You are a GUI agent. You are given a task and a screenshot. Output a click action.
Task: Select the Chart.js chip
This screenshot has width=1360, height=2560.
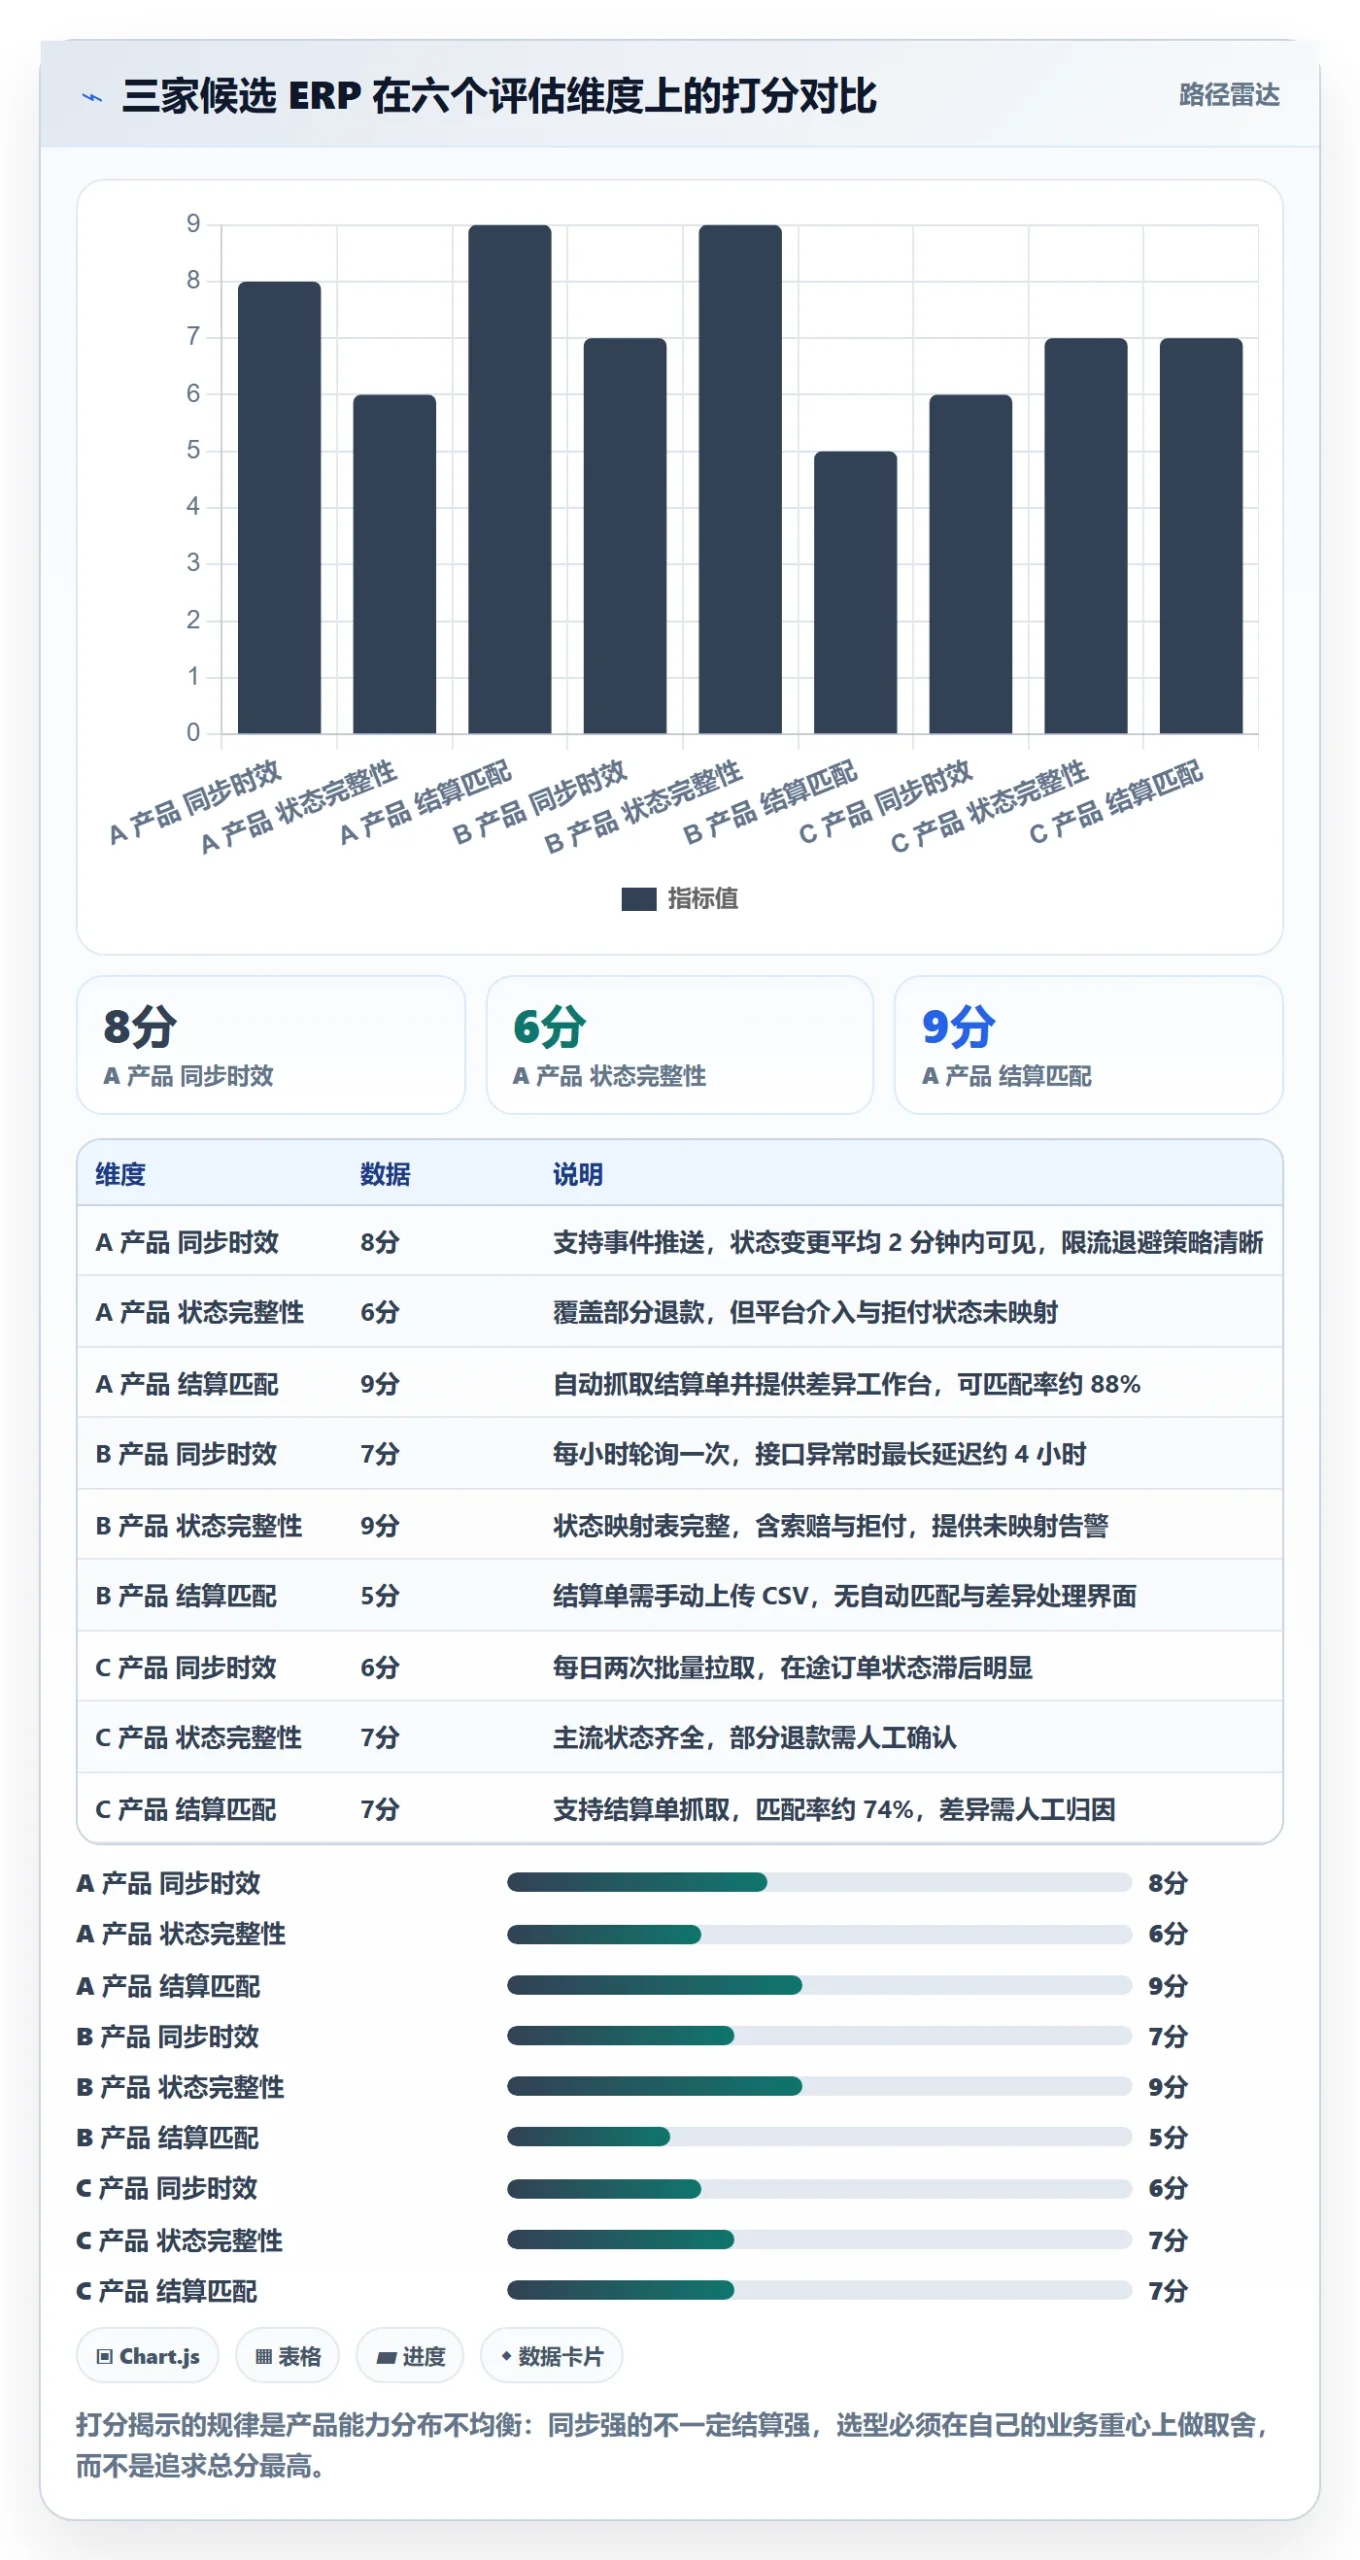click(147, 2355)
